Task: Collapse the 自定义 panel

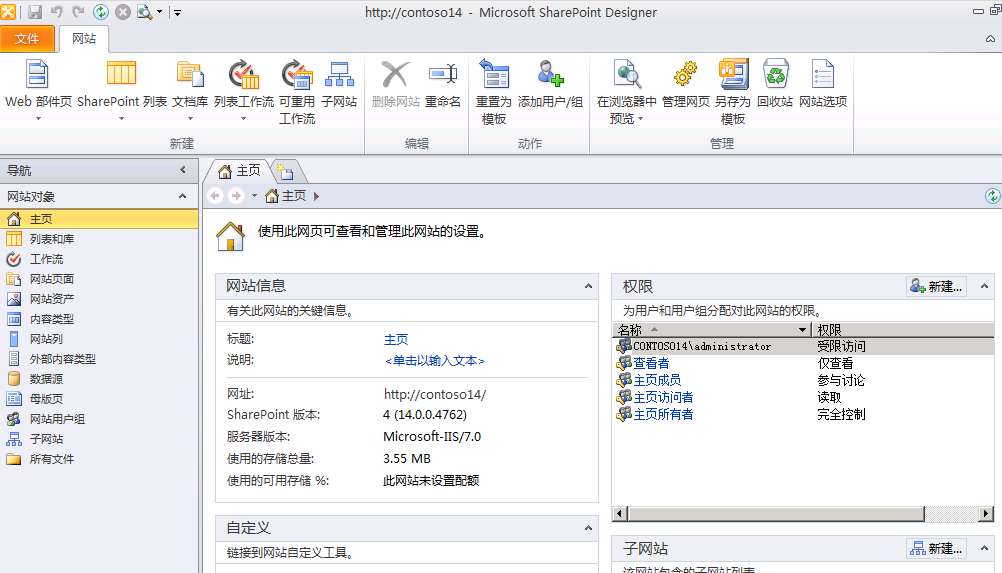Action: point(588,528)
